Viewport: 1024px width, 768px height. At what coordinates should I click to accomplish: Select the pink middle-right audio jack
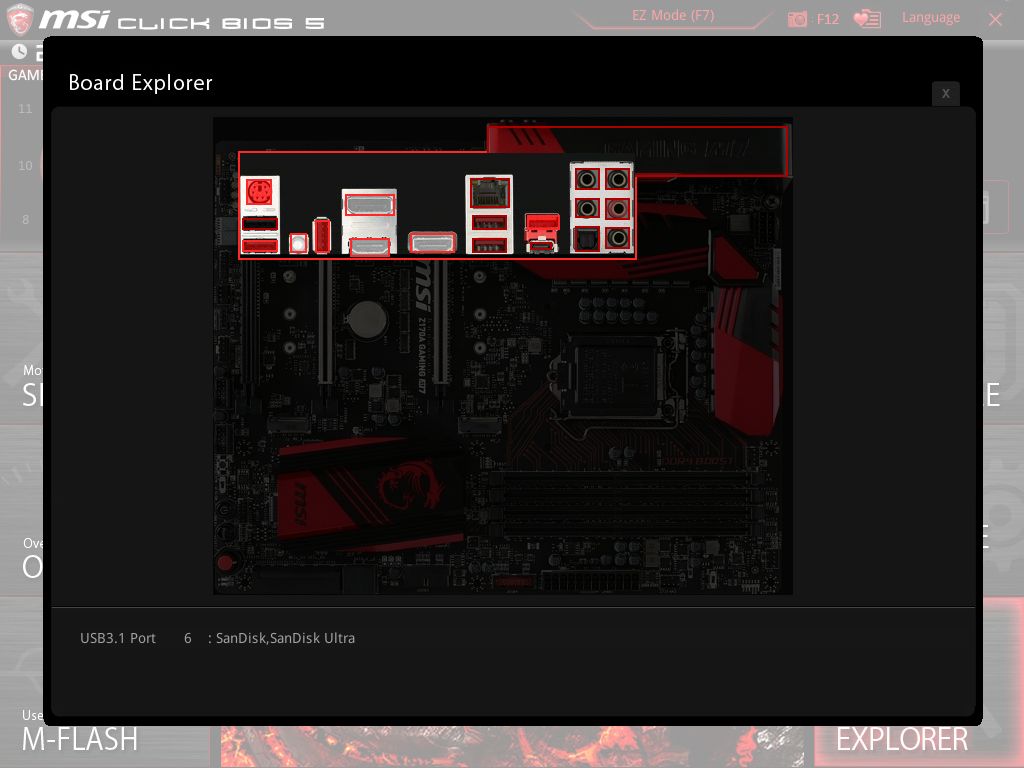(x=617, y=209)
